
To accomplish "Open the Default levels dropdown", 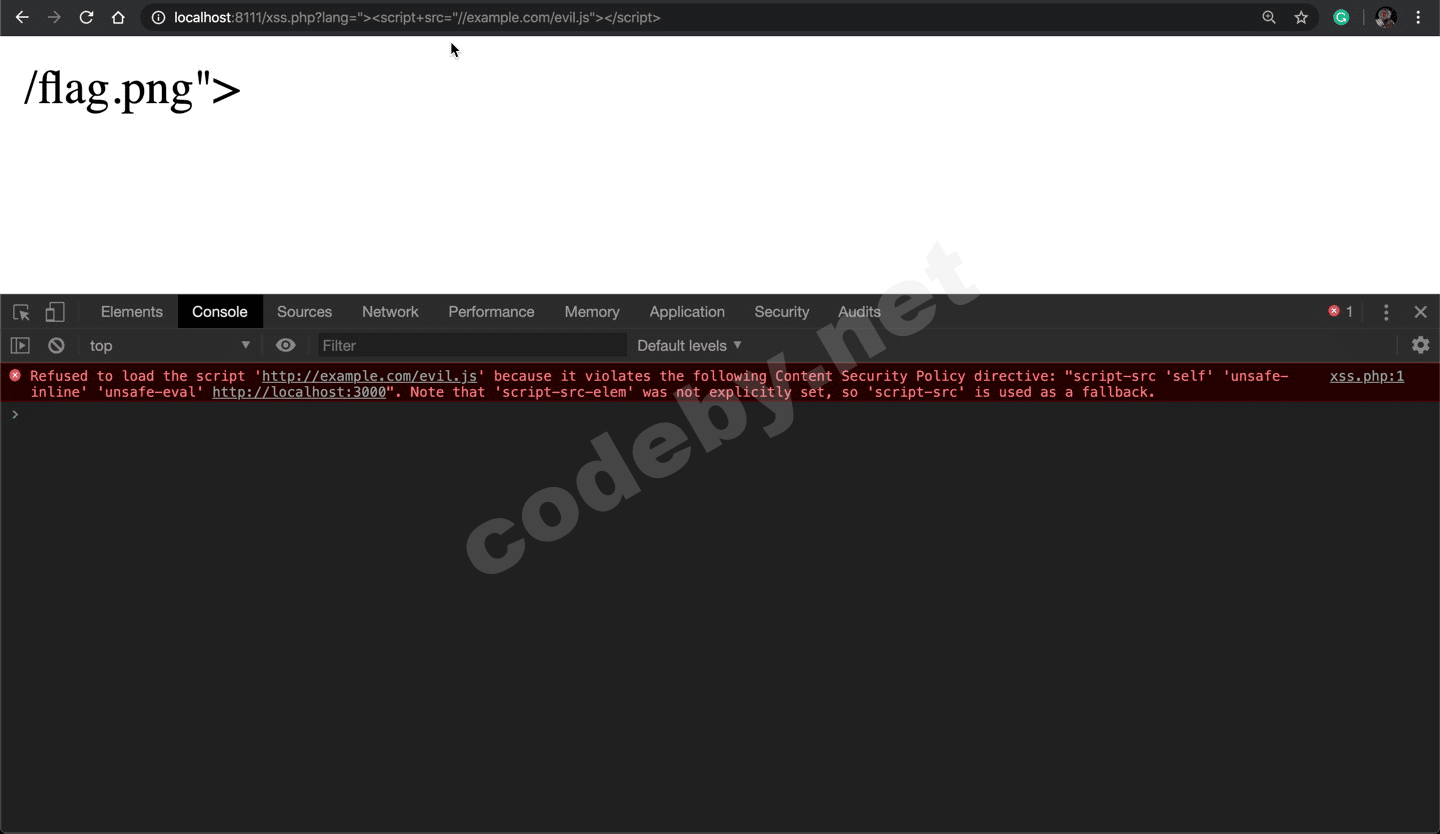I will pyautogui.click(x=690, y=345).
